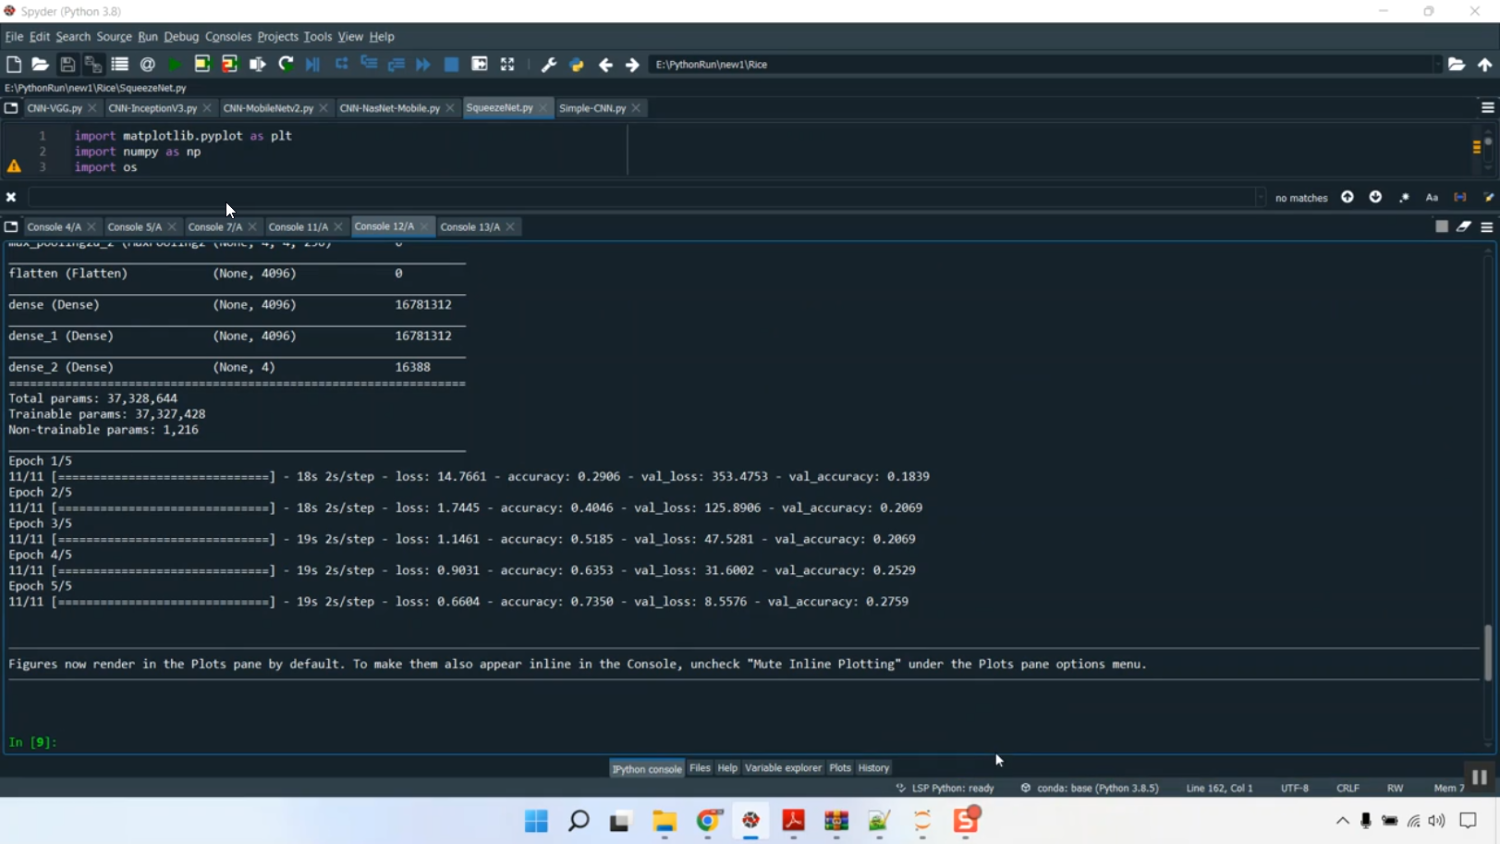Click the Open file folder icon in toolbar

40,64
